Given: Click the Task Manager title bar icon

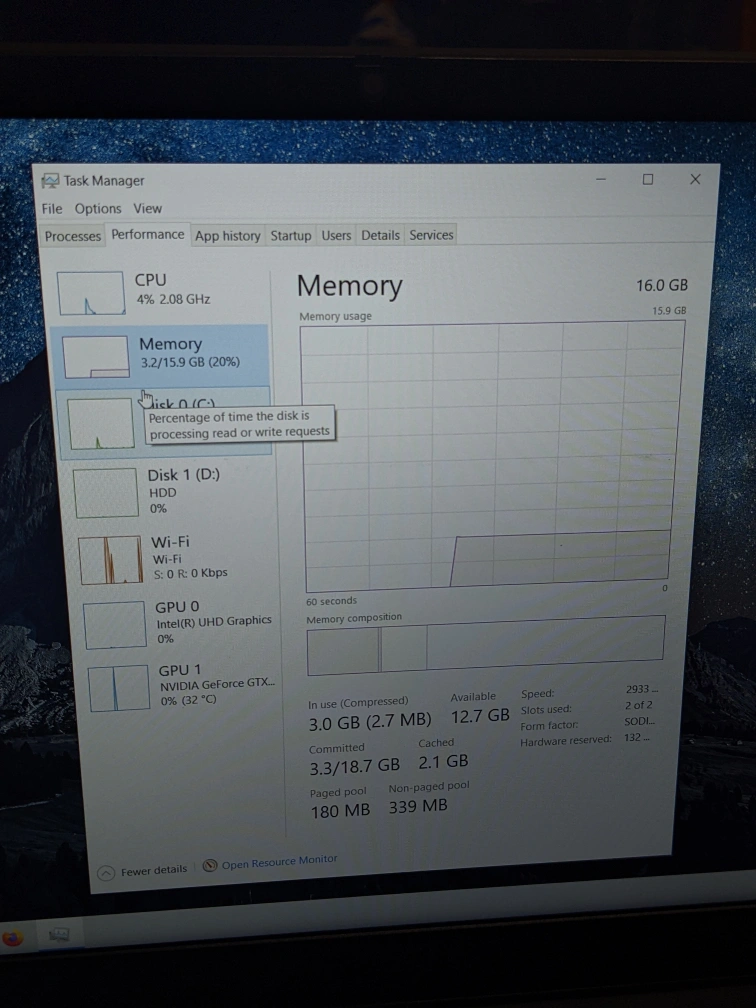Looking at the screenshot, I should 50,181.
